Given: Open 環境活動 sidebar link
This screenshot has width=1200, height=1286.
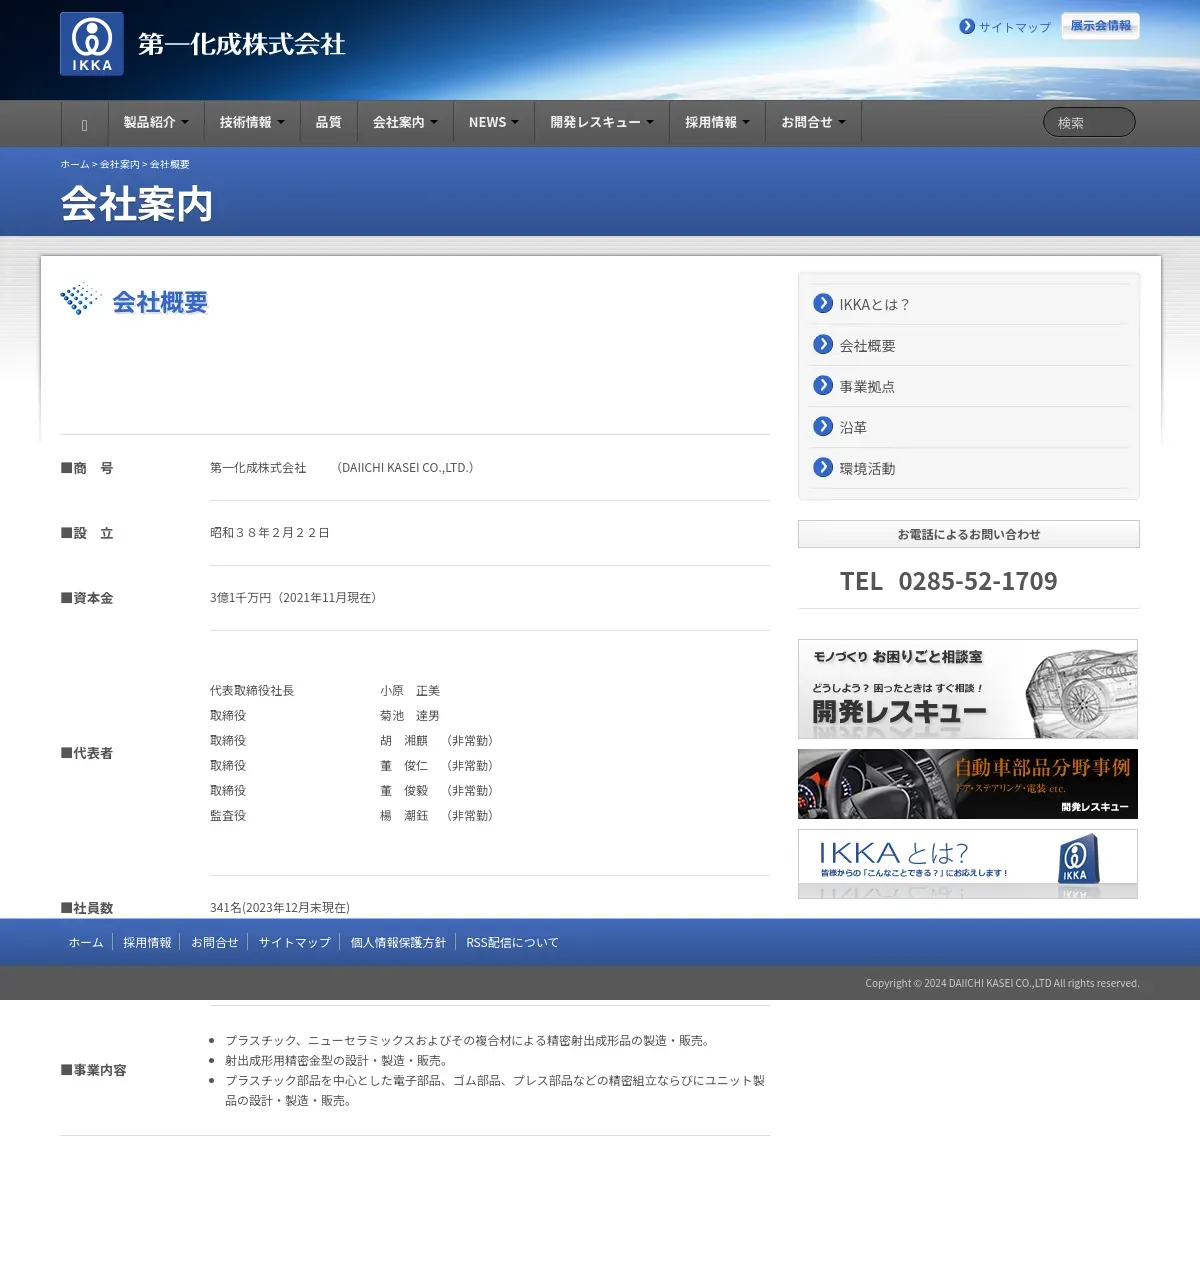Looking at the screenshot, I should click(x=867, y=468).
